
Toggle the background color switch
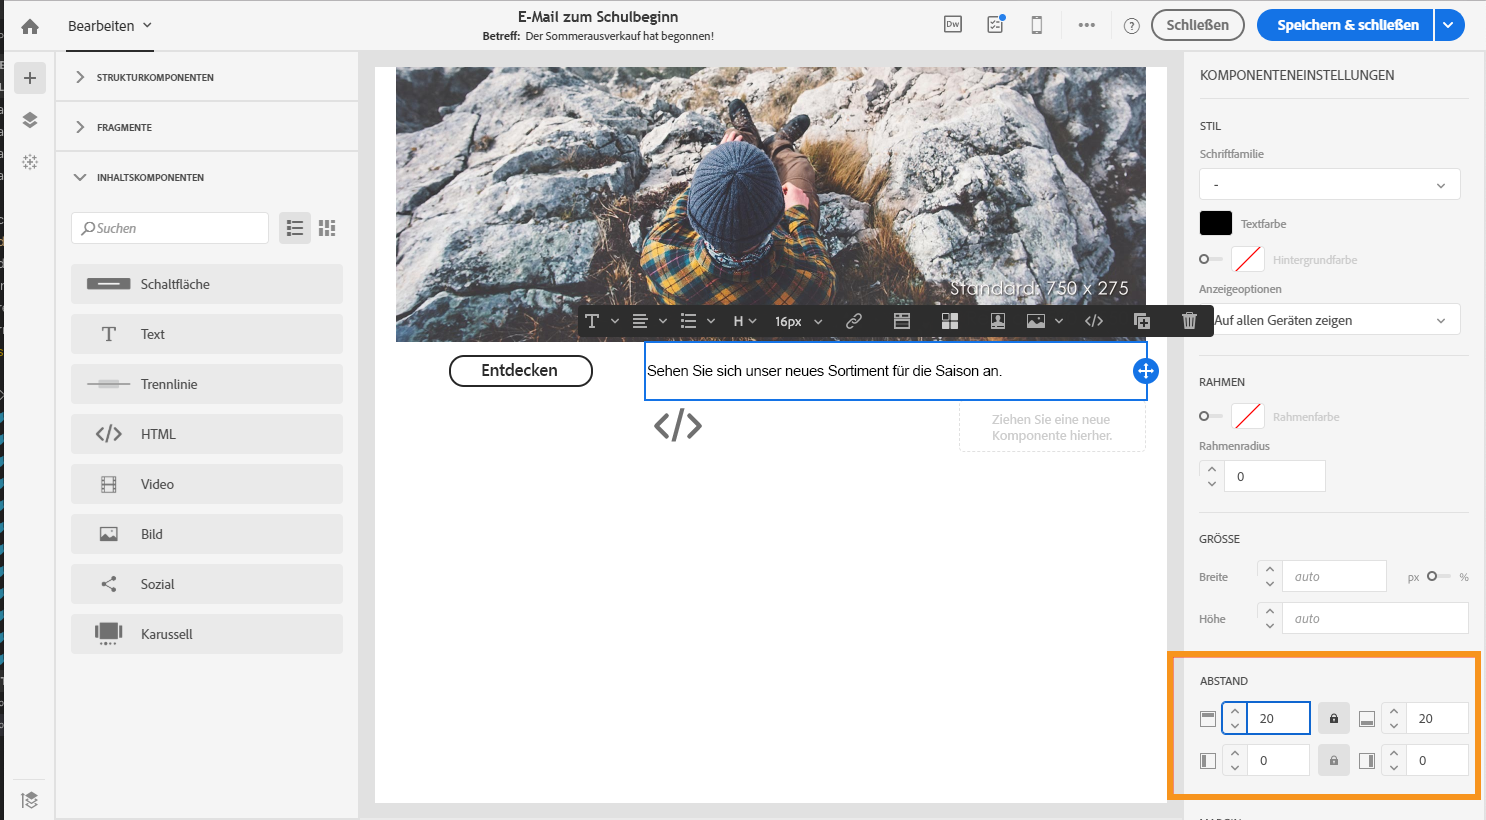1210,259
